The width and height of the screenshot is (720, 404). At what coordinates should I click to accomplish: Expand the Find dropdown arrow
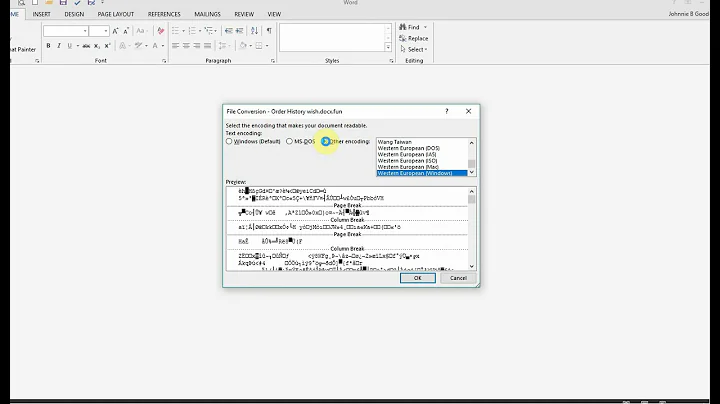425,27
